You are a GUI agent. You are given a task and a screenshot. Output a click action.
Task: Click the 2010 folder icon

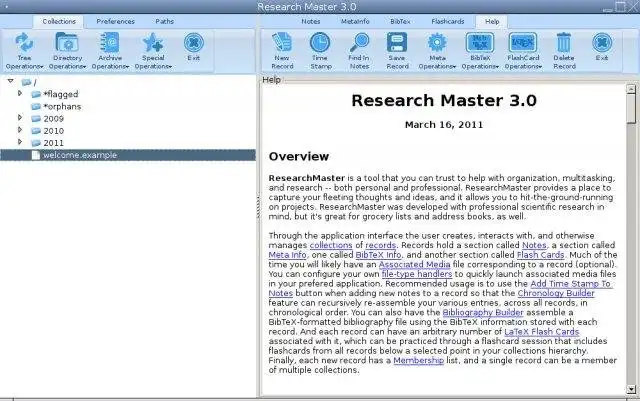[x=36, y=131]
